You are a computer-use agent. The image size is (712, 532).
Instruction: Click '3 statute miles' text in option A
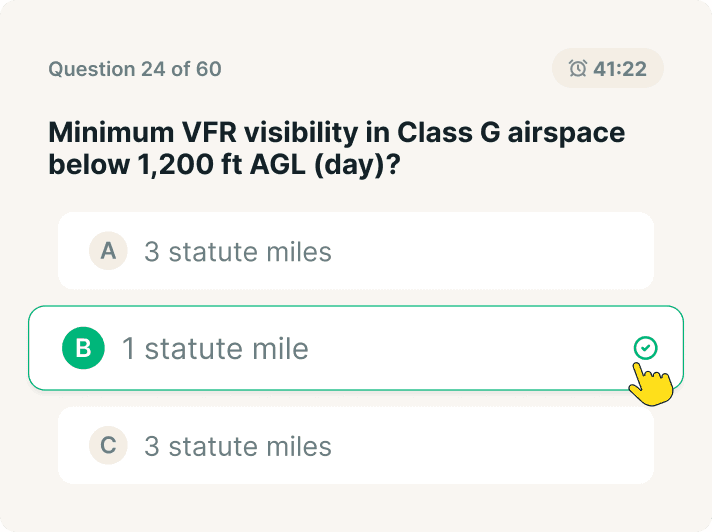pos(238,251)
